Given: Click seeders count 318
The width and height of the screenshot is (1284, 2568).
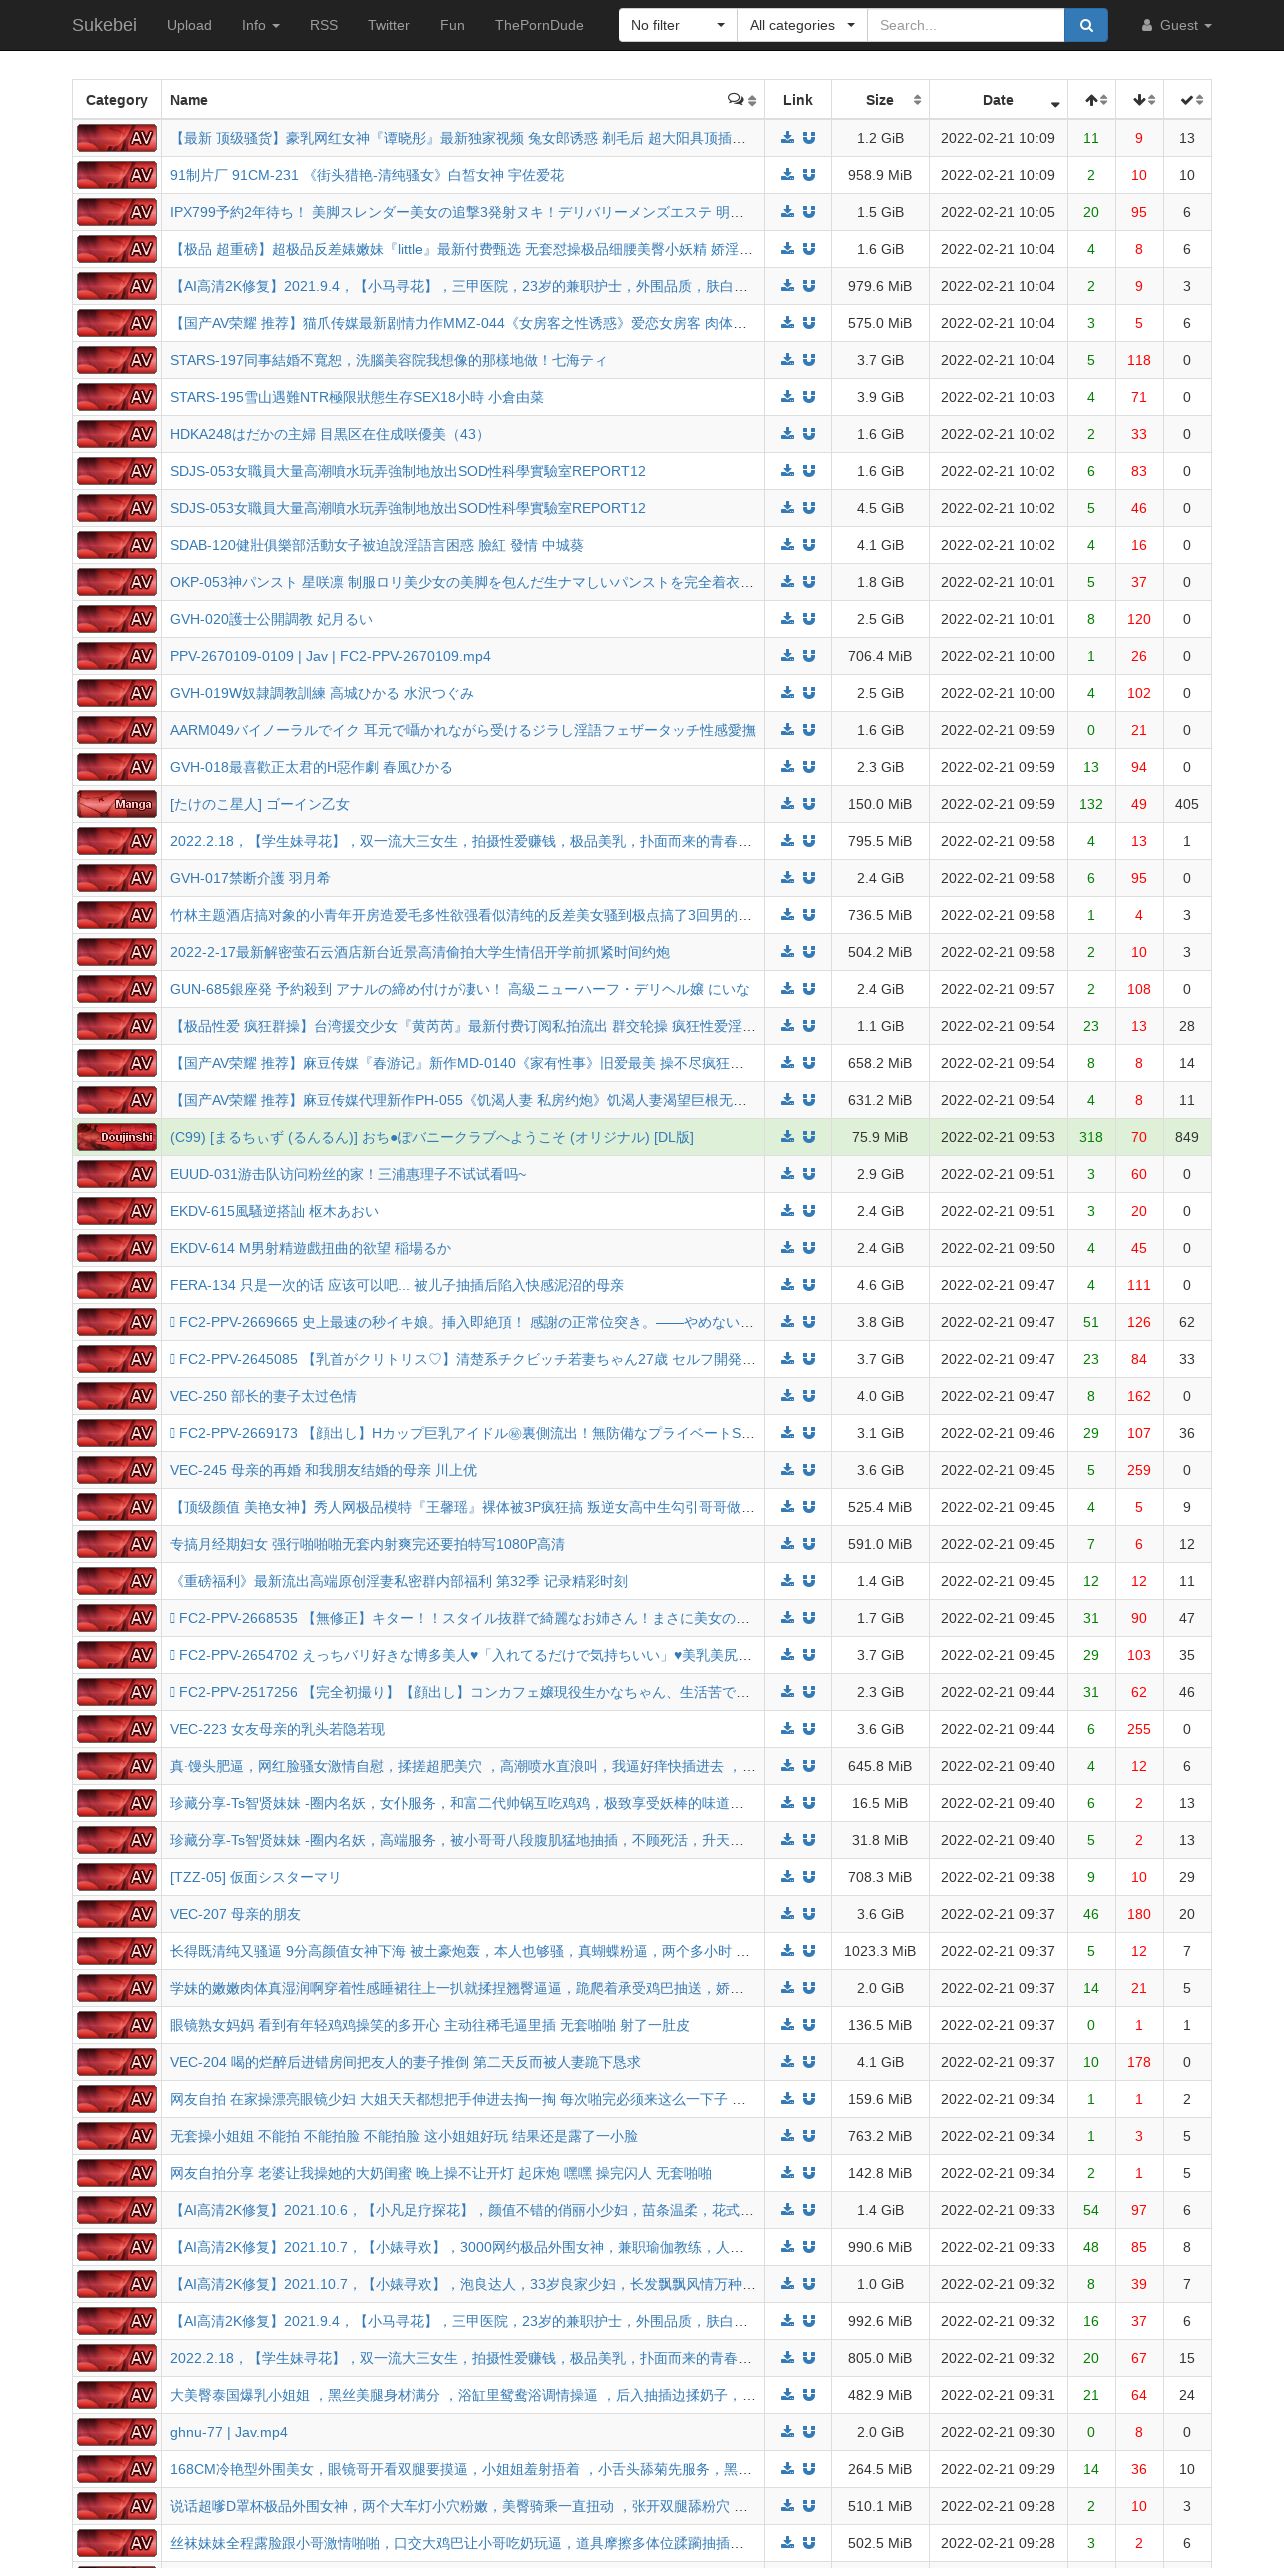Looking at the screenshot, I should coord(1091,1137).
